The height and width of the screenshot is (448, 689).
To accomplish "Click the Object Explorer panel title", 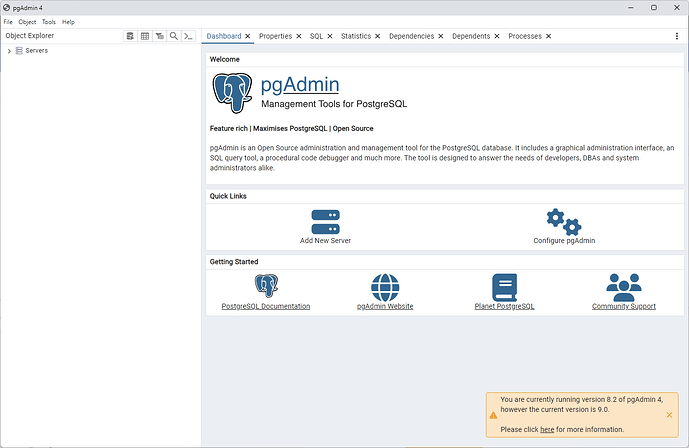I will (29, 36).
